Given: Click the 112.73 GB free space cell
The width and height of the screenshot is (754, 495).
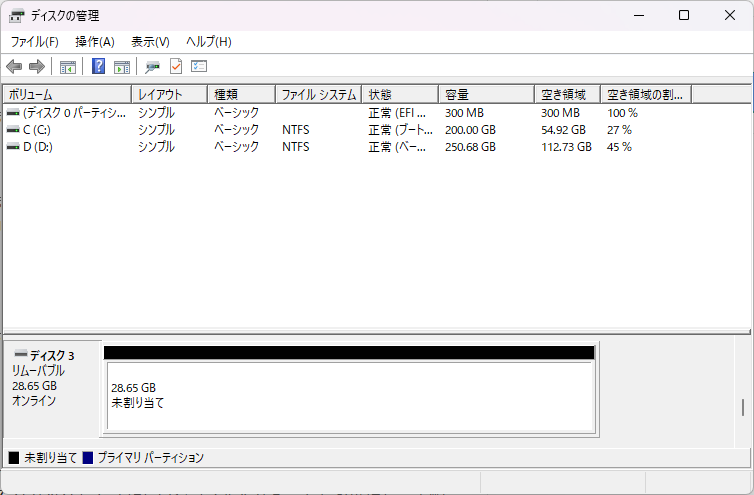Looking at the screenshot, I should coord(566,147).
